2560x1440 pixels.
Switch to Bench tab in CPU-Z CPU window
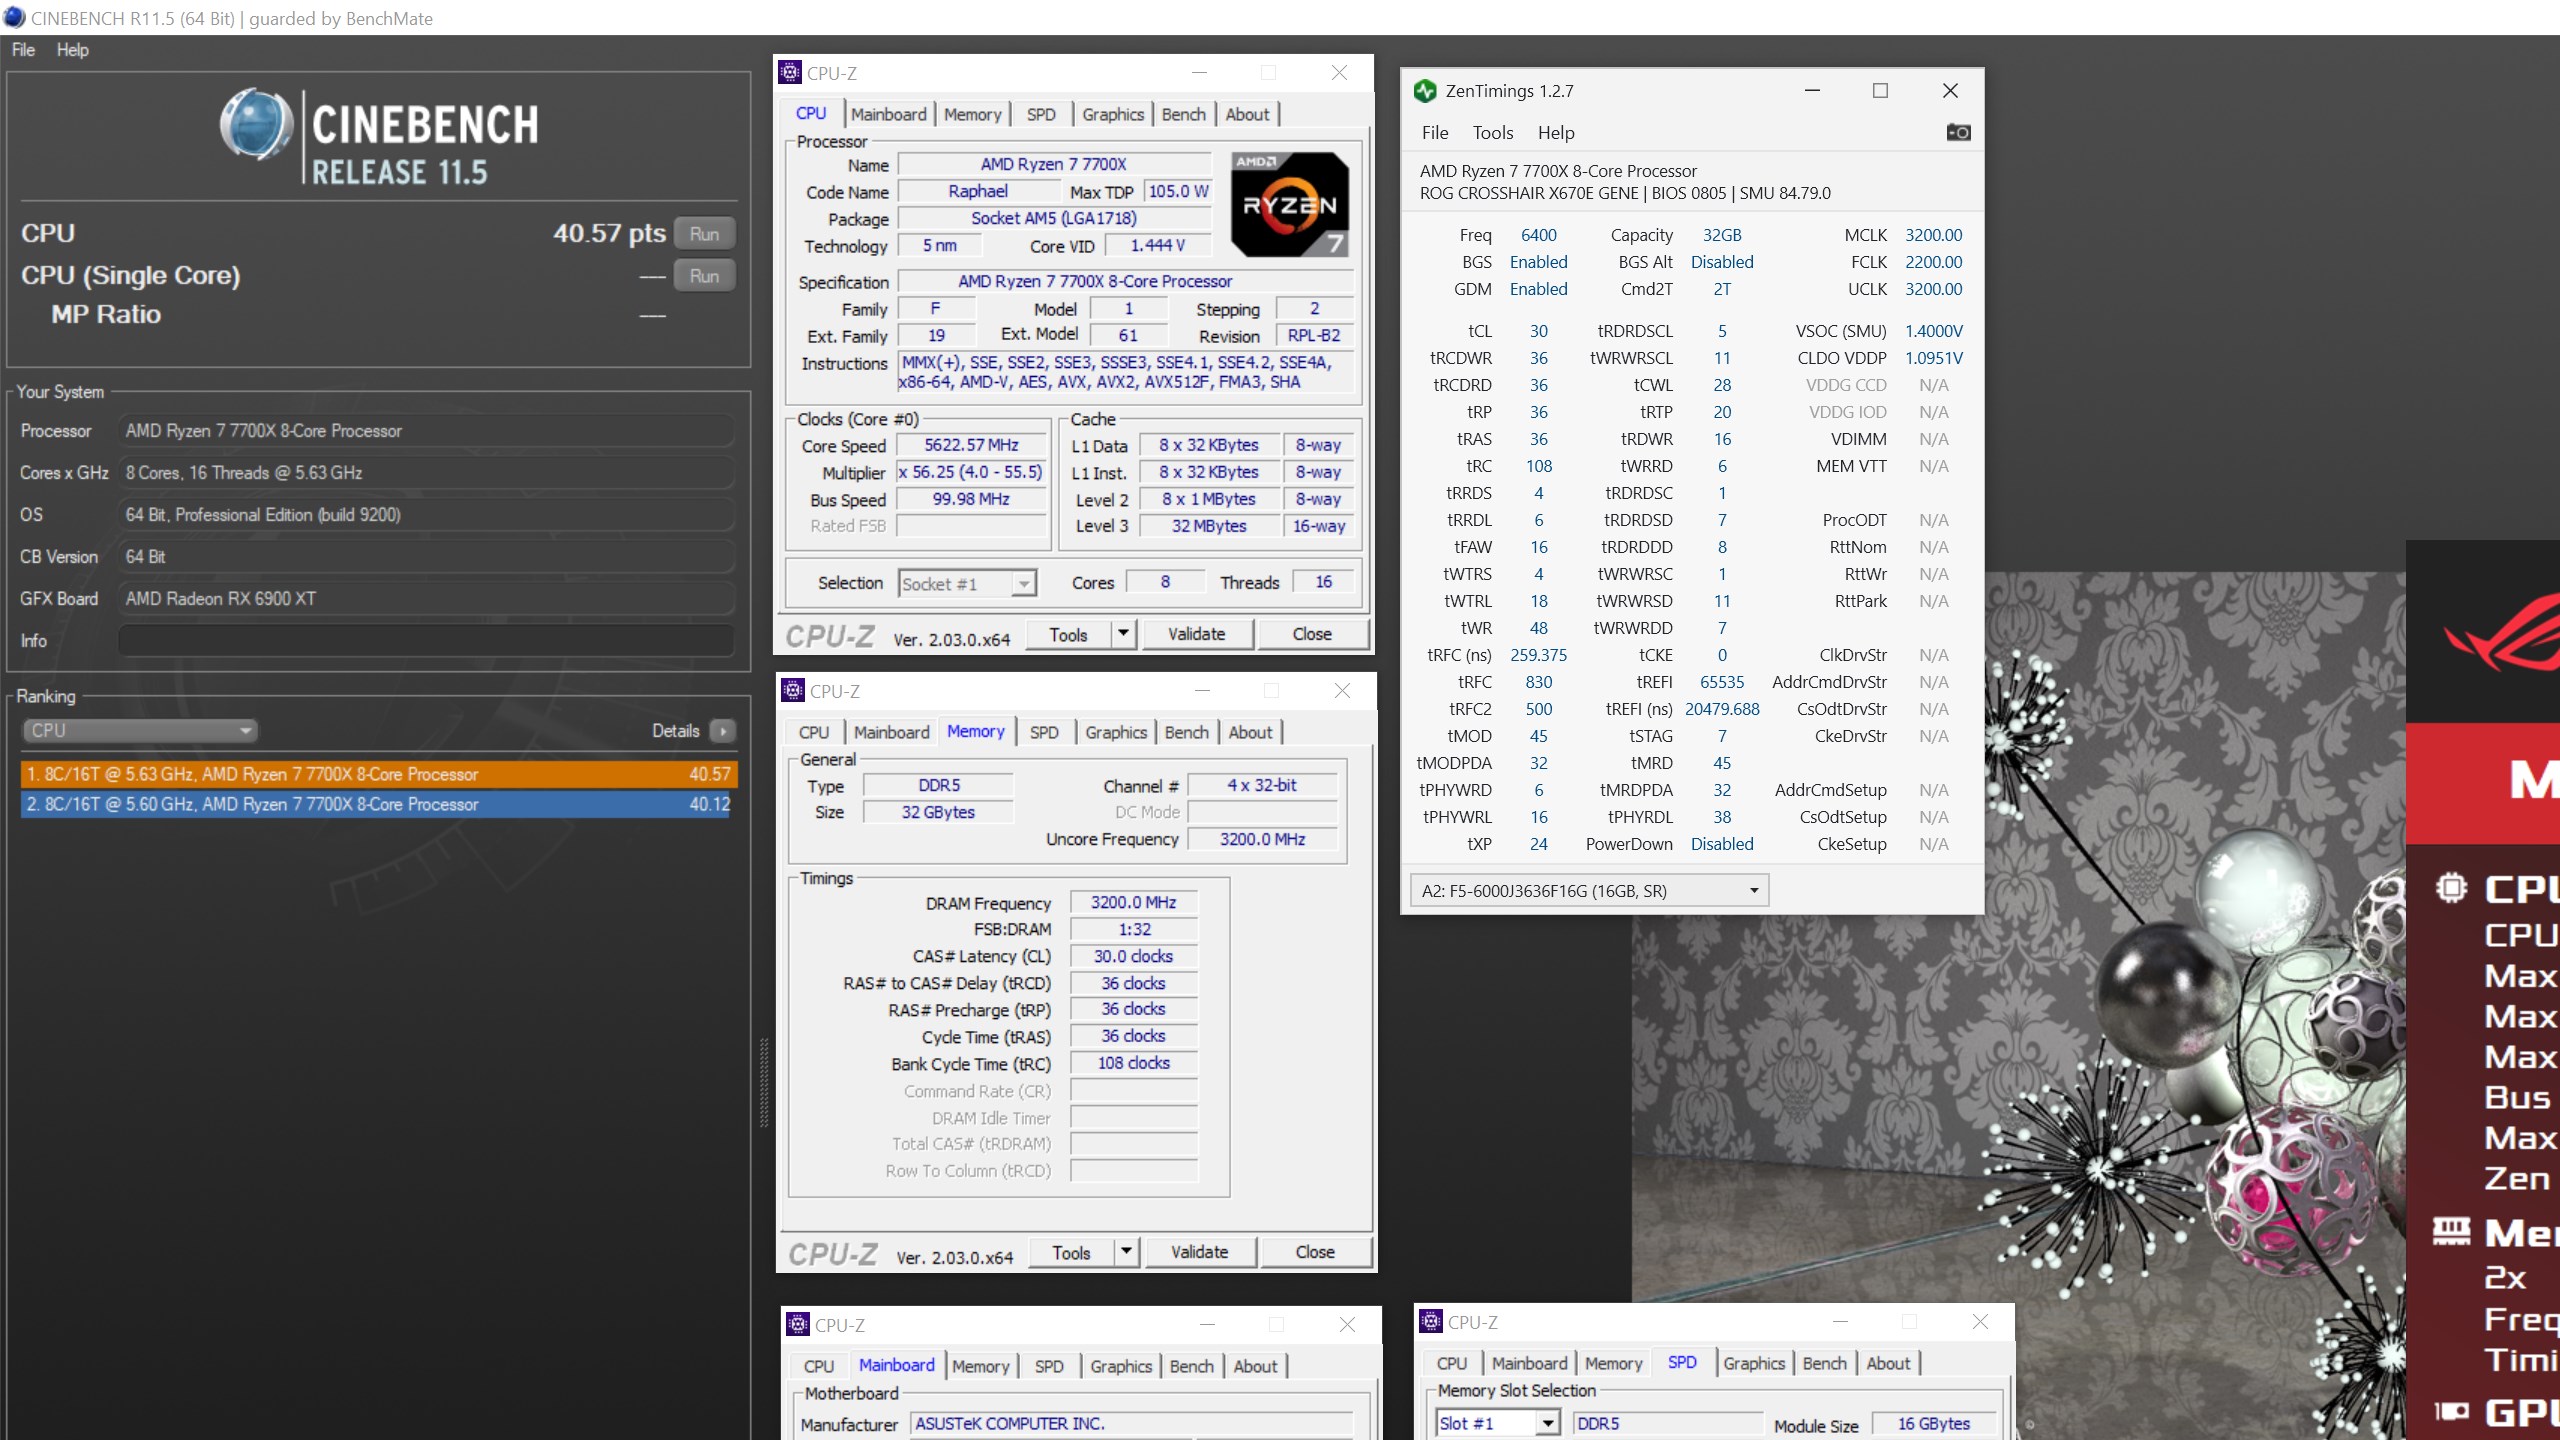[x=1183, y=115]
